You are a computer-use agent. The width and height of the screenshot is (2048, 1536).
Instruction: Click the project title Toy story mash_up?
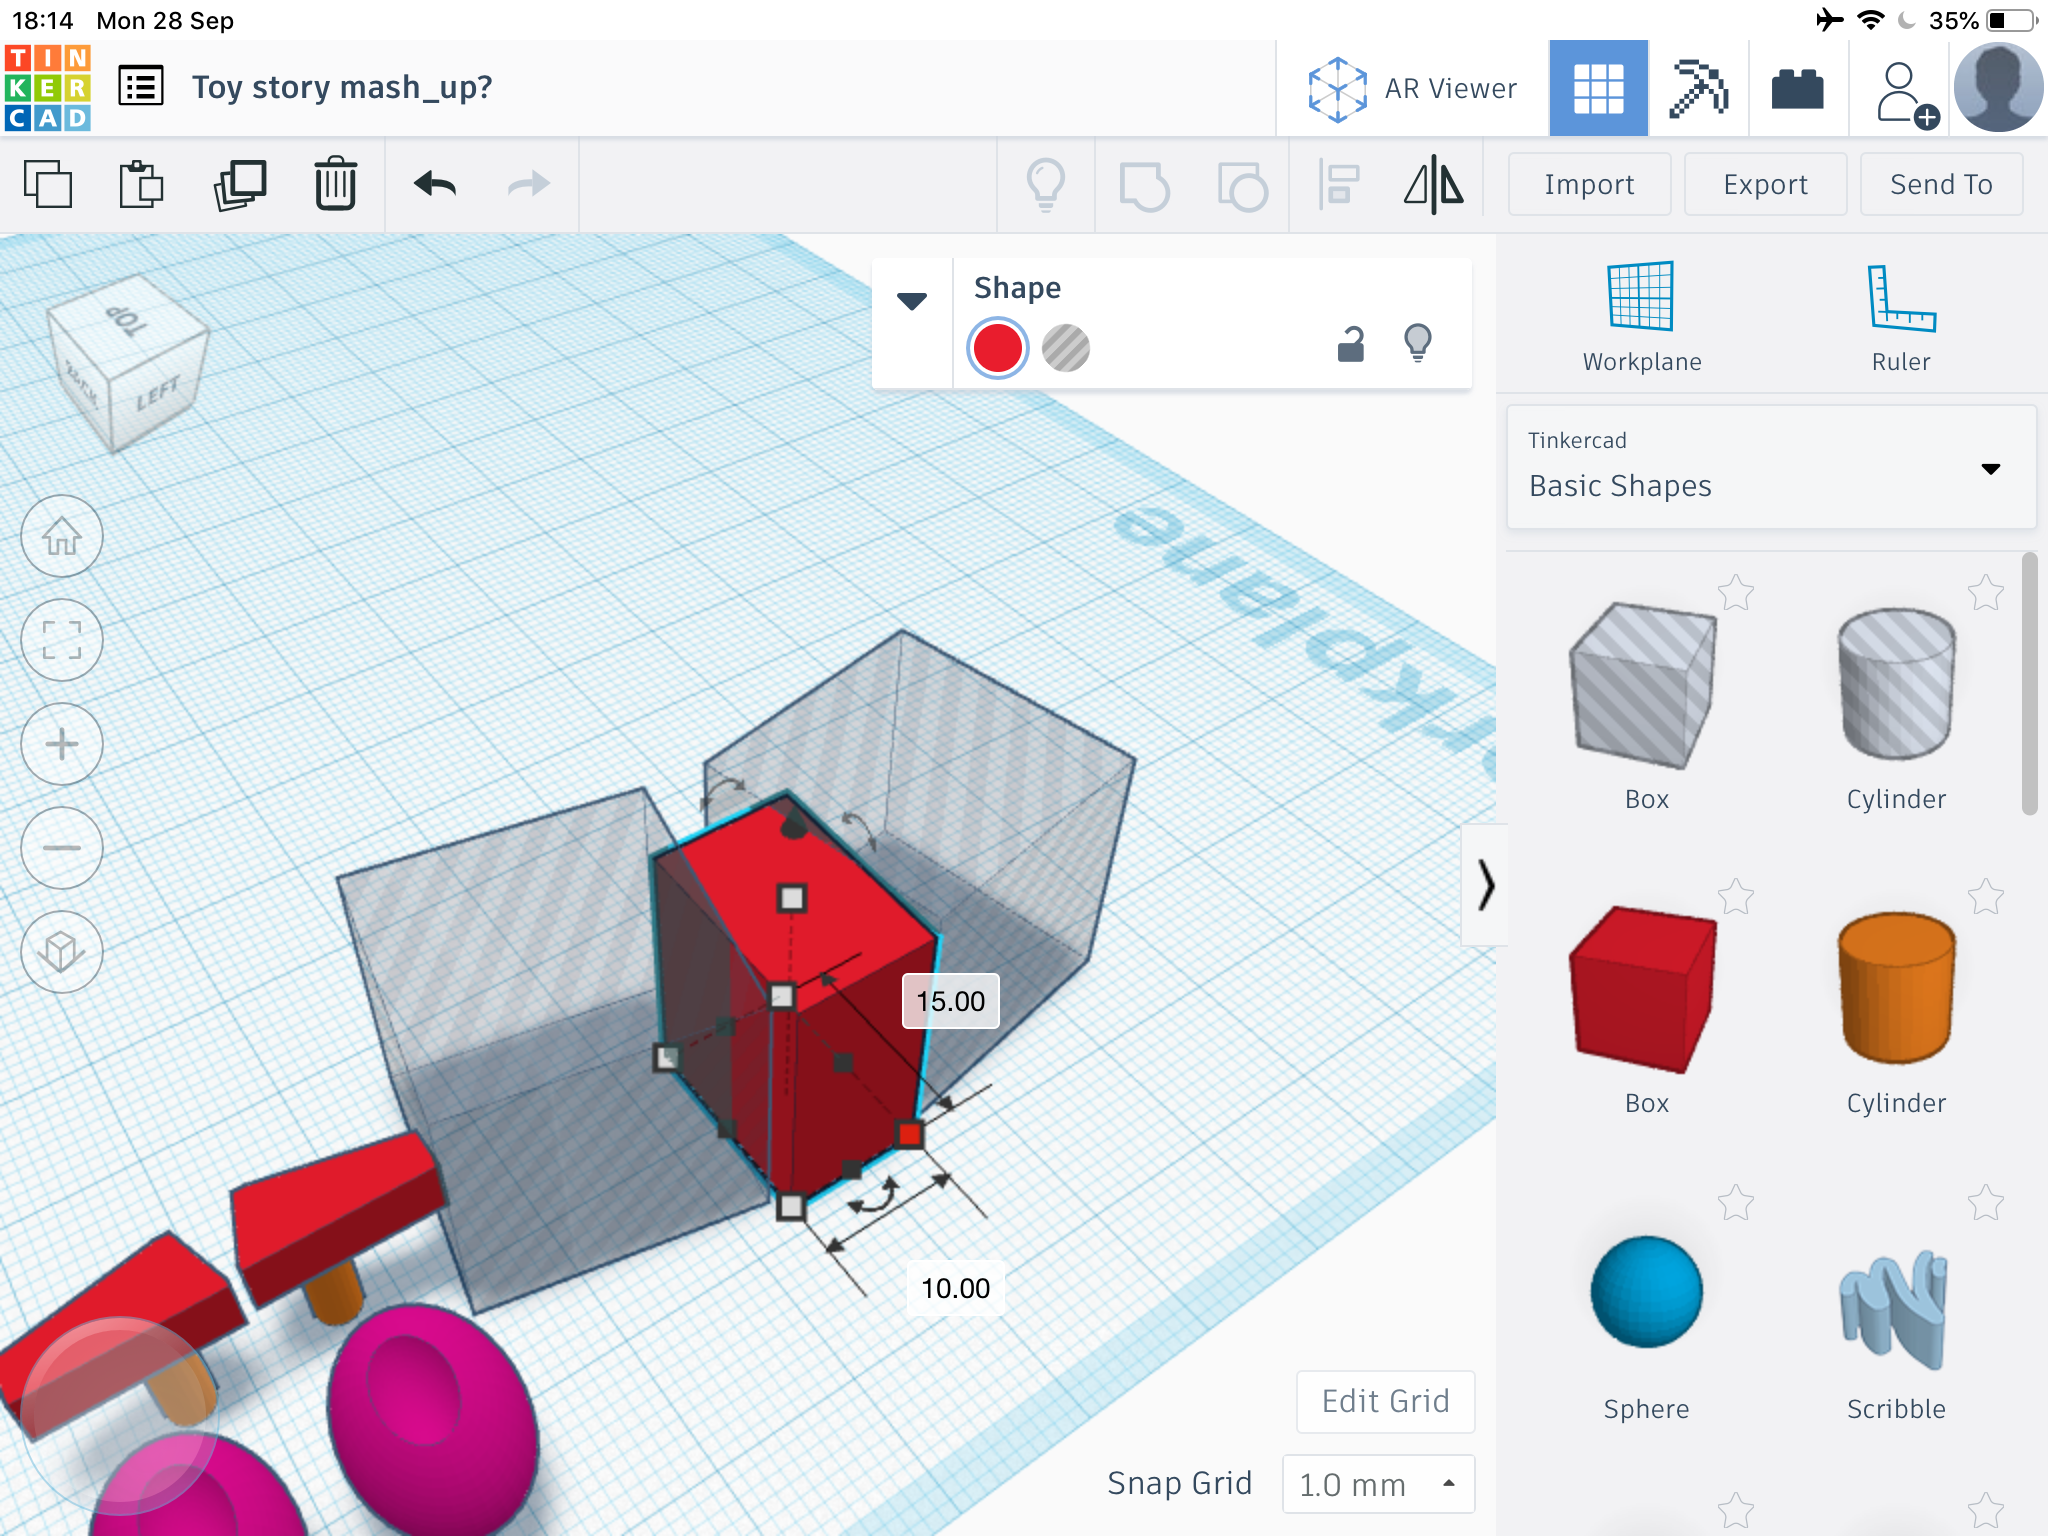(x=342, y=87)
